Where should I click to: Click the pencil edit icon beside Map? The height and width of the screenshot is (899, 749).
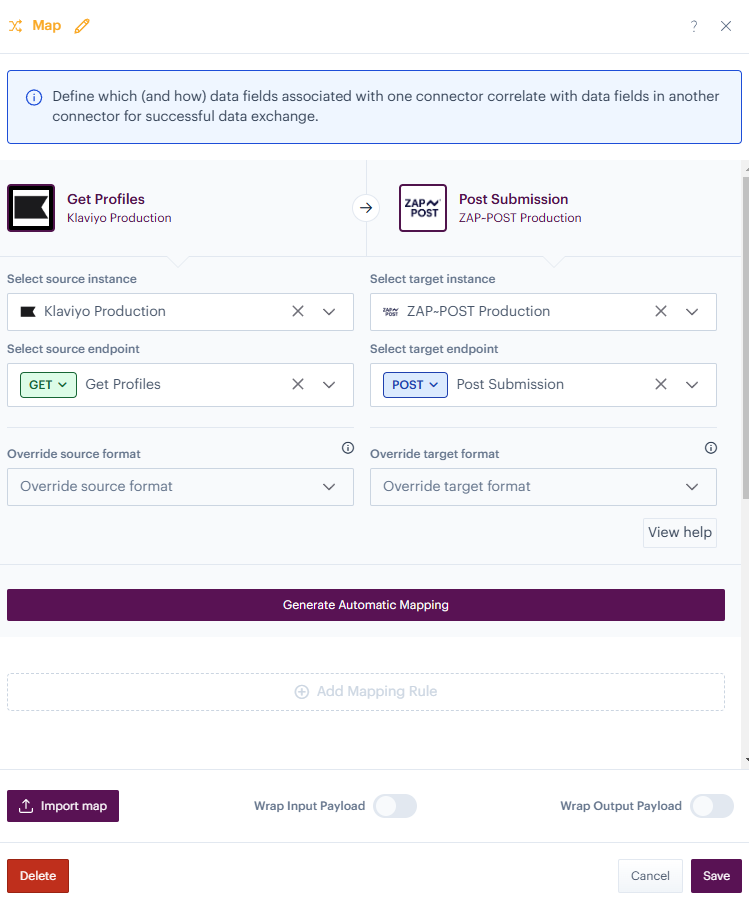pos(82,26)
